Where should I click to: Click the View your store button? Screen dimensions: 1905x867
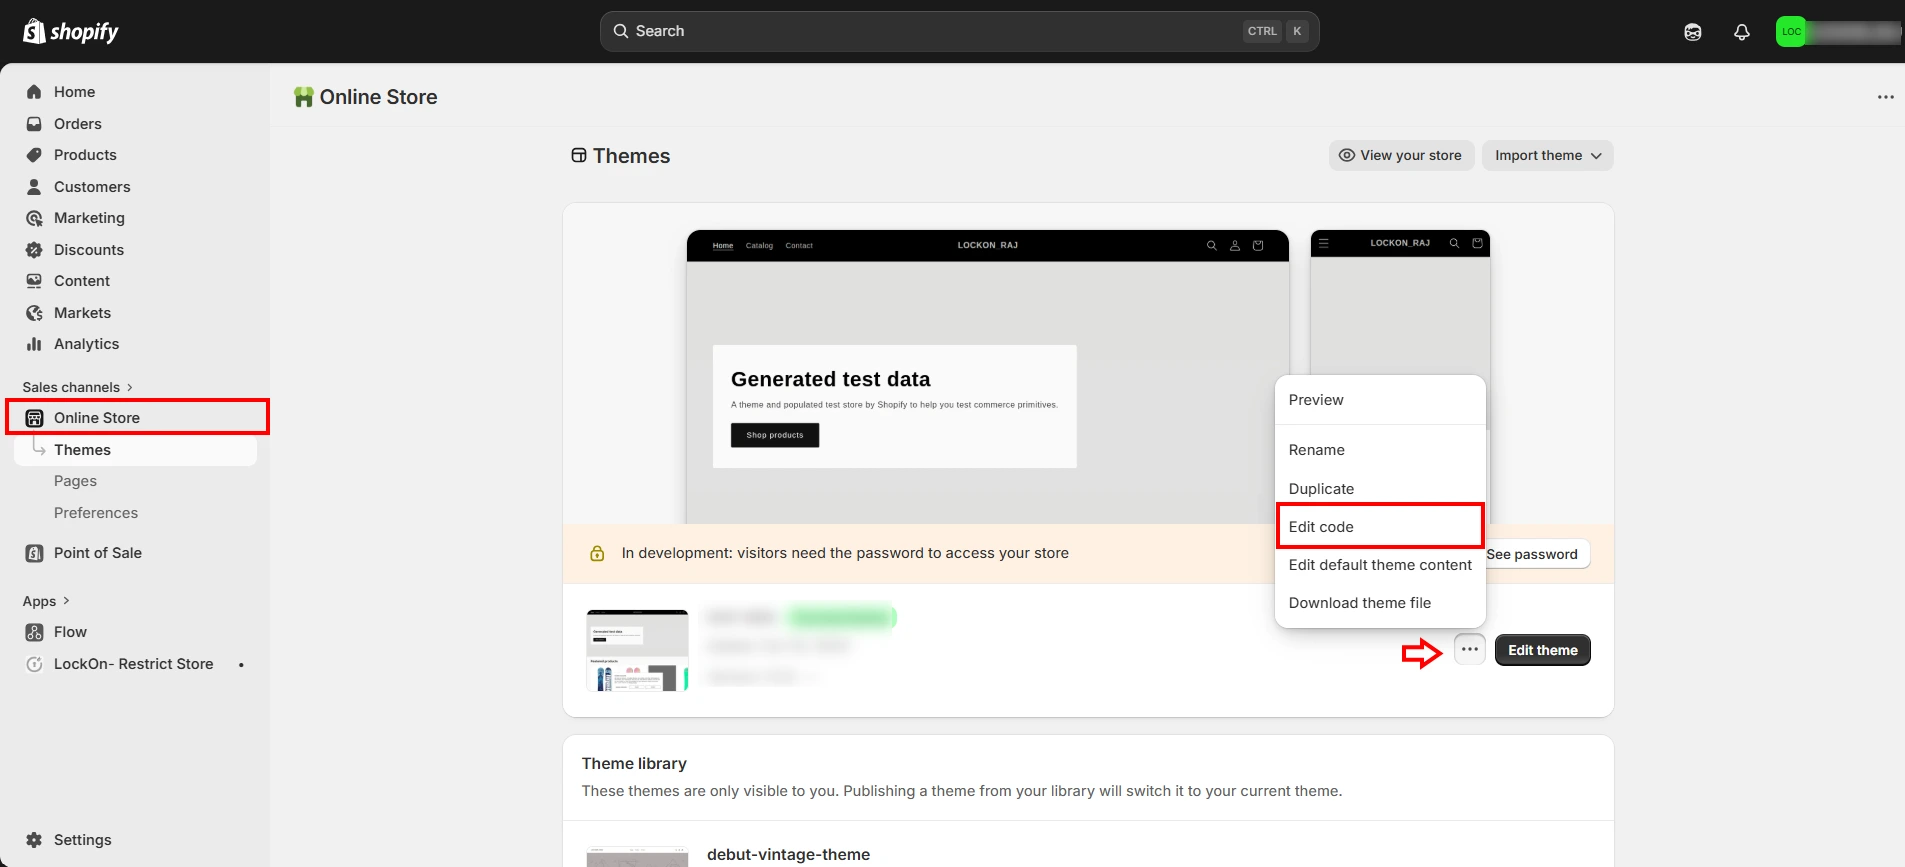(x=1401, y=155)
